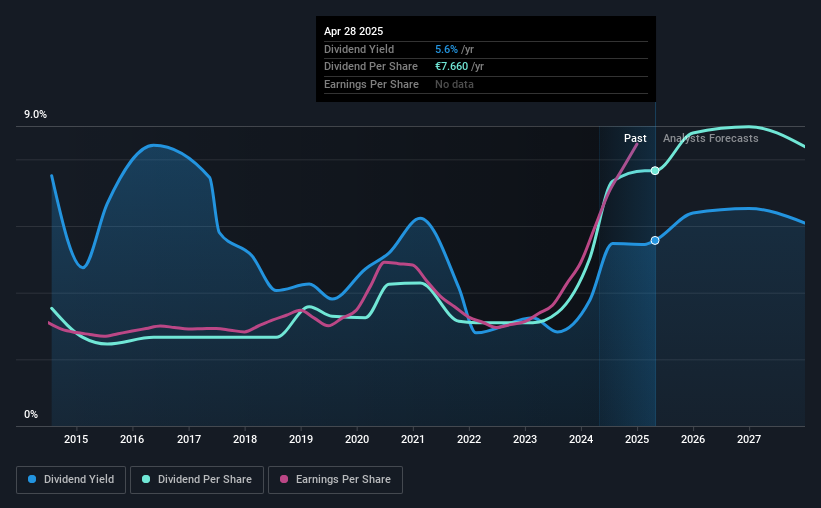Click the pink Earnings Per Share legend dot

click(x=284, y=479)
